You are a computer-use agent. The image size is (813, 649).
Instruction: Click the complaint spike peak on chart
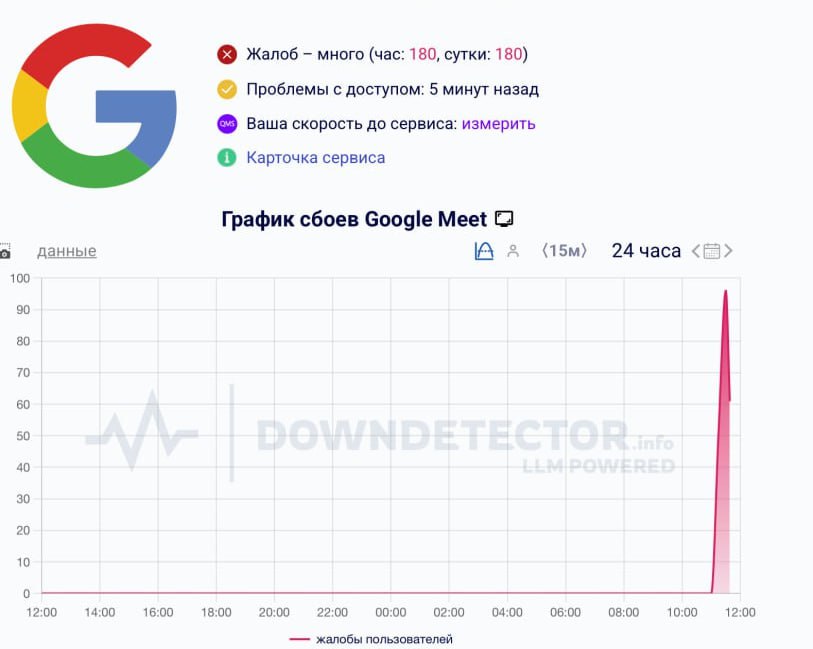725,292
